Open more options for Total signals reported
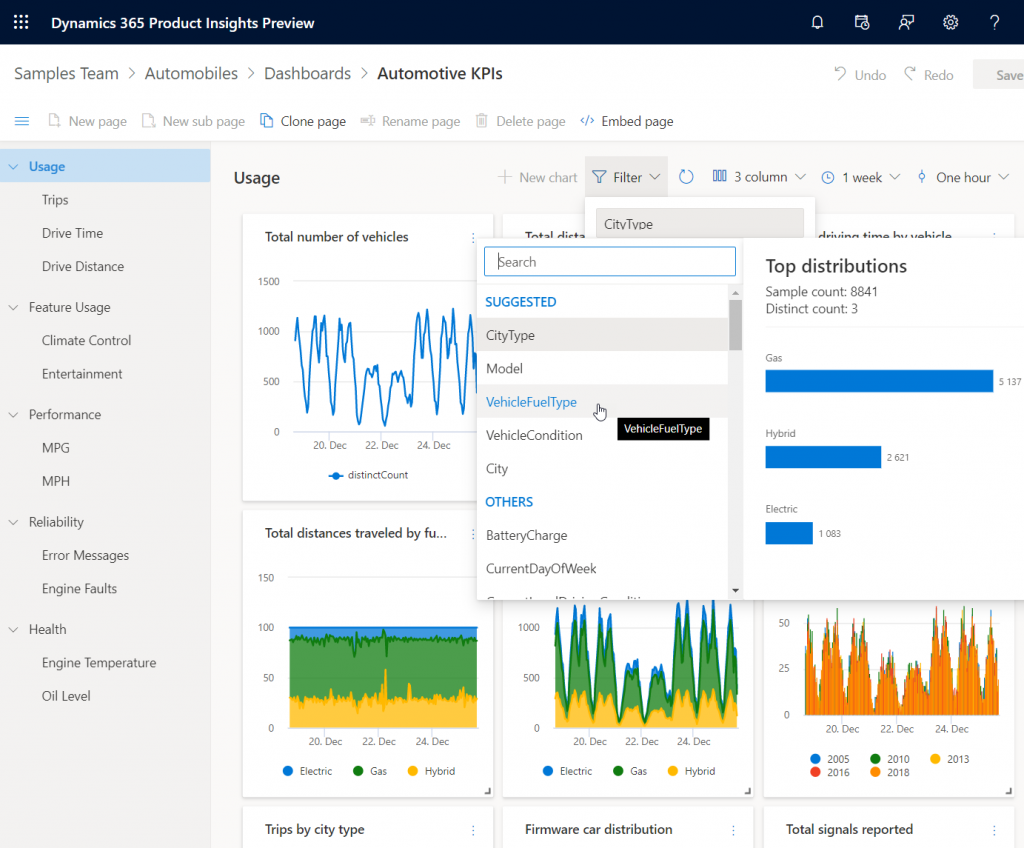The width and height of the screenshot is (1024, 848). click(994, 830)
